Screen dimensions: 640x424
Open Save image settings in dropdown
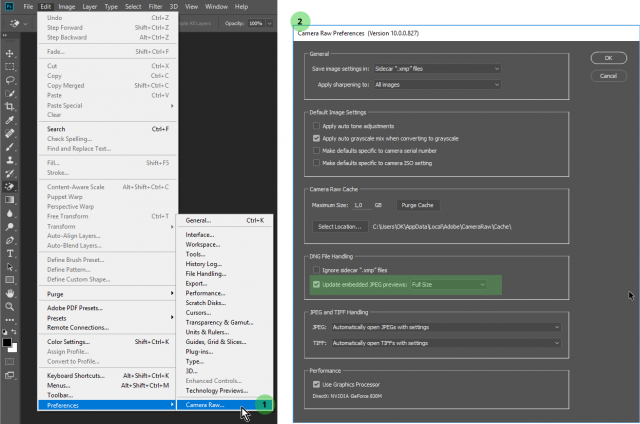pos(437,69)
